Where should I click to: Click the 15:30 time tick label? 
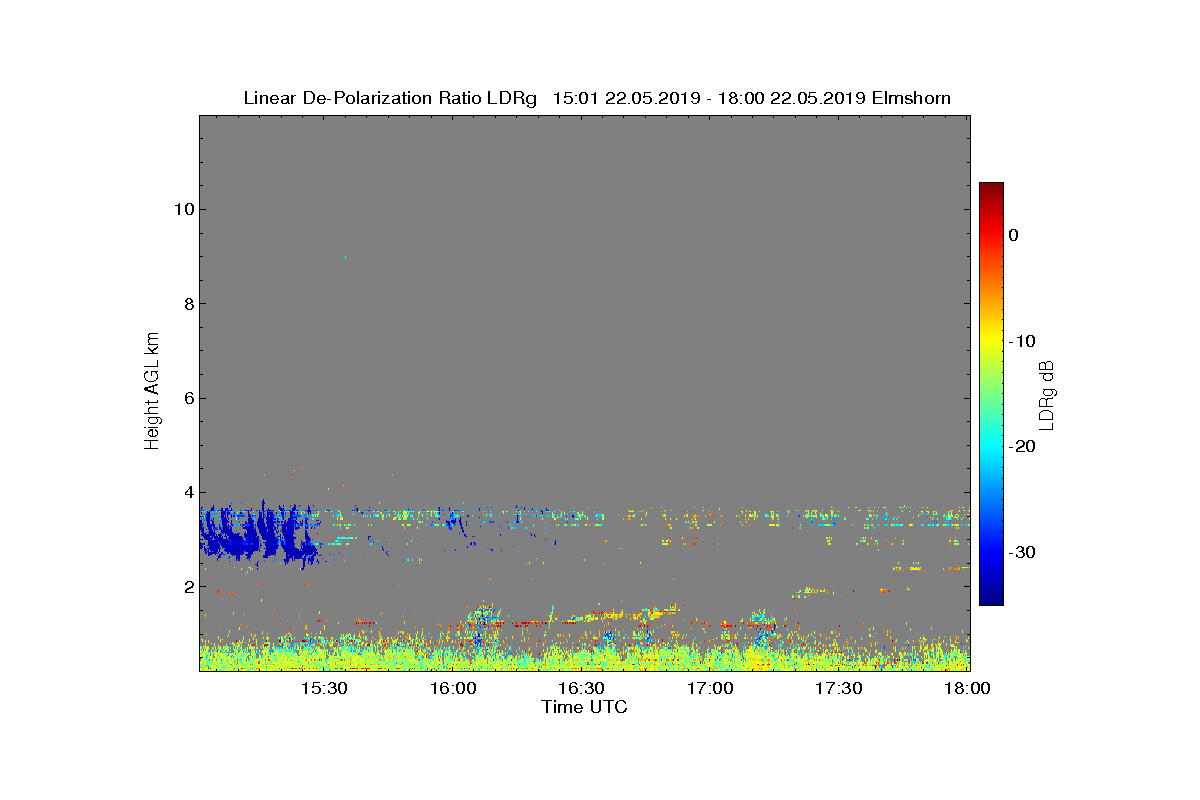[x=325, y=689]
